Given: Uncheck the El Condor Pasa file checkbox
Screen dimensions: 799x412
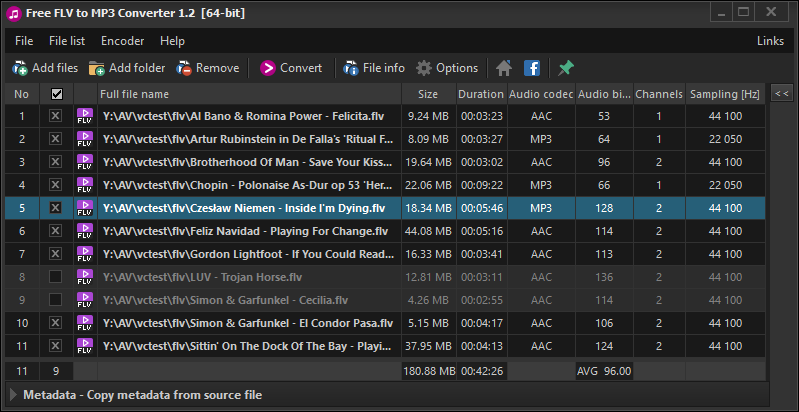Looking at the screenshot, I should click(56, 323).
